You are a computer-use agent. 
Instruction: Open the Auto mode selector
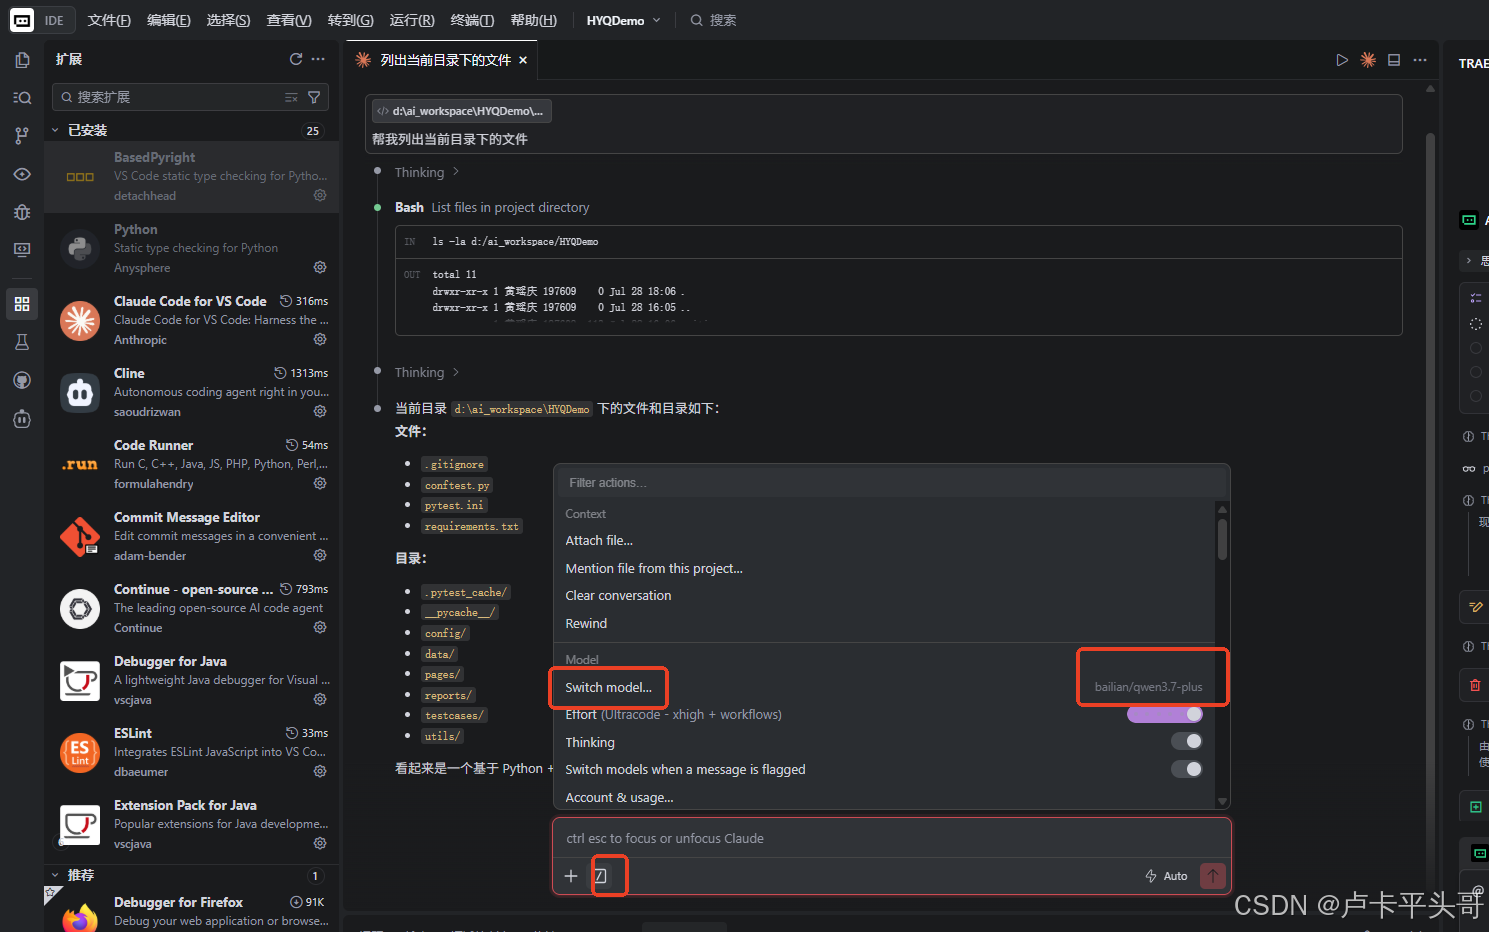coord(1166,876)
